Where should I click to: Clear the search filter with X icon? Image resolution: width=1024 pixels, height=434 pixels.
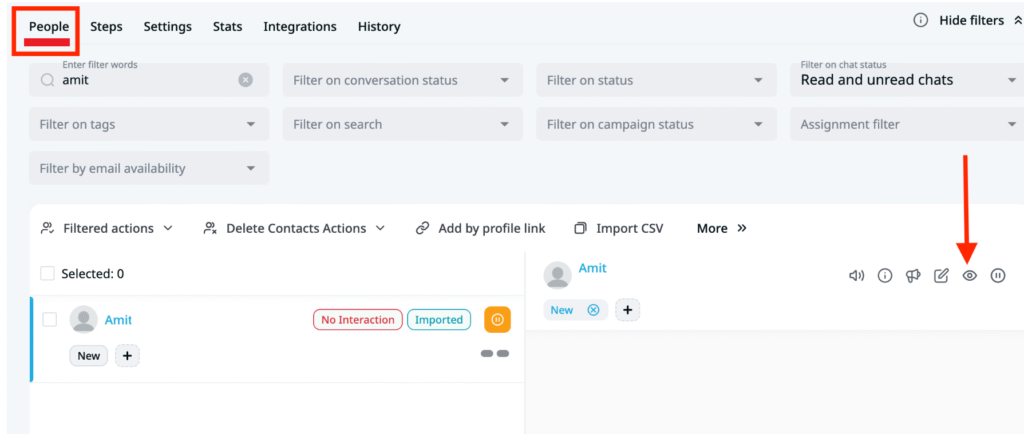coord(245,80)
